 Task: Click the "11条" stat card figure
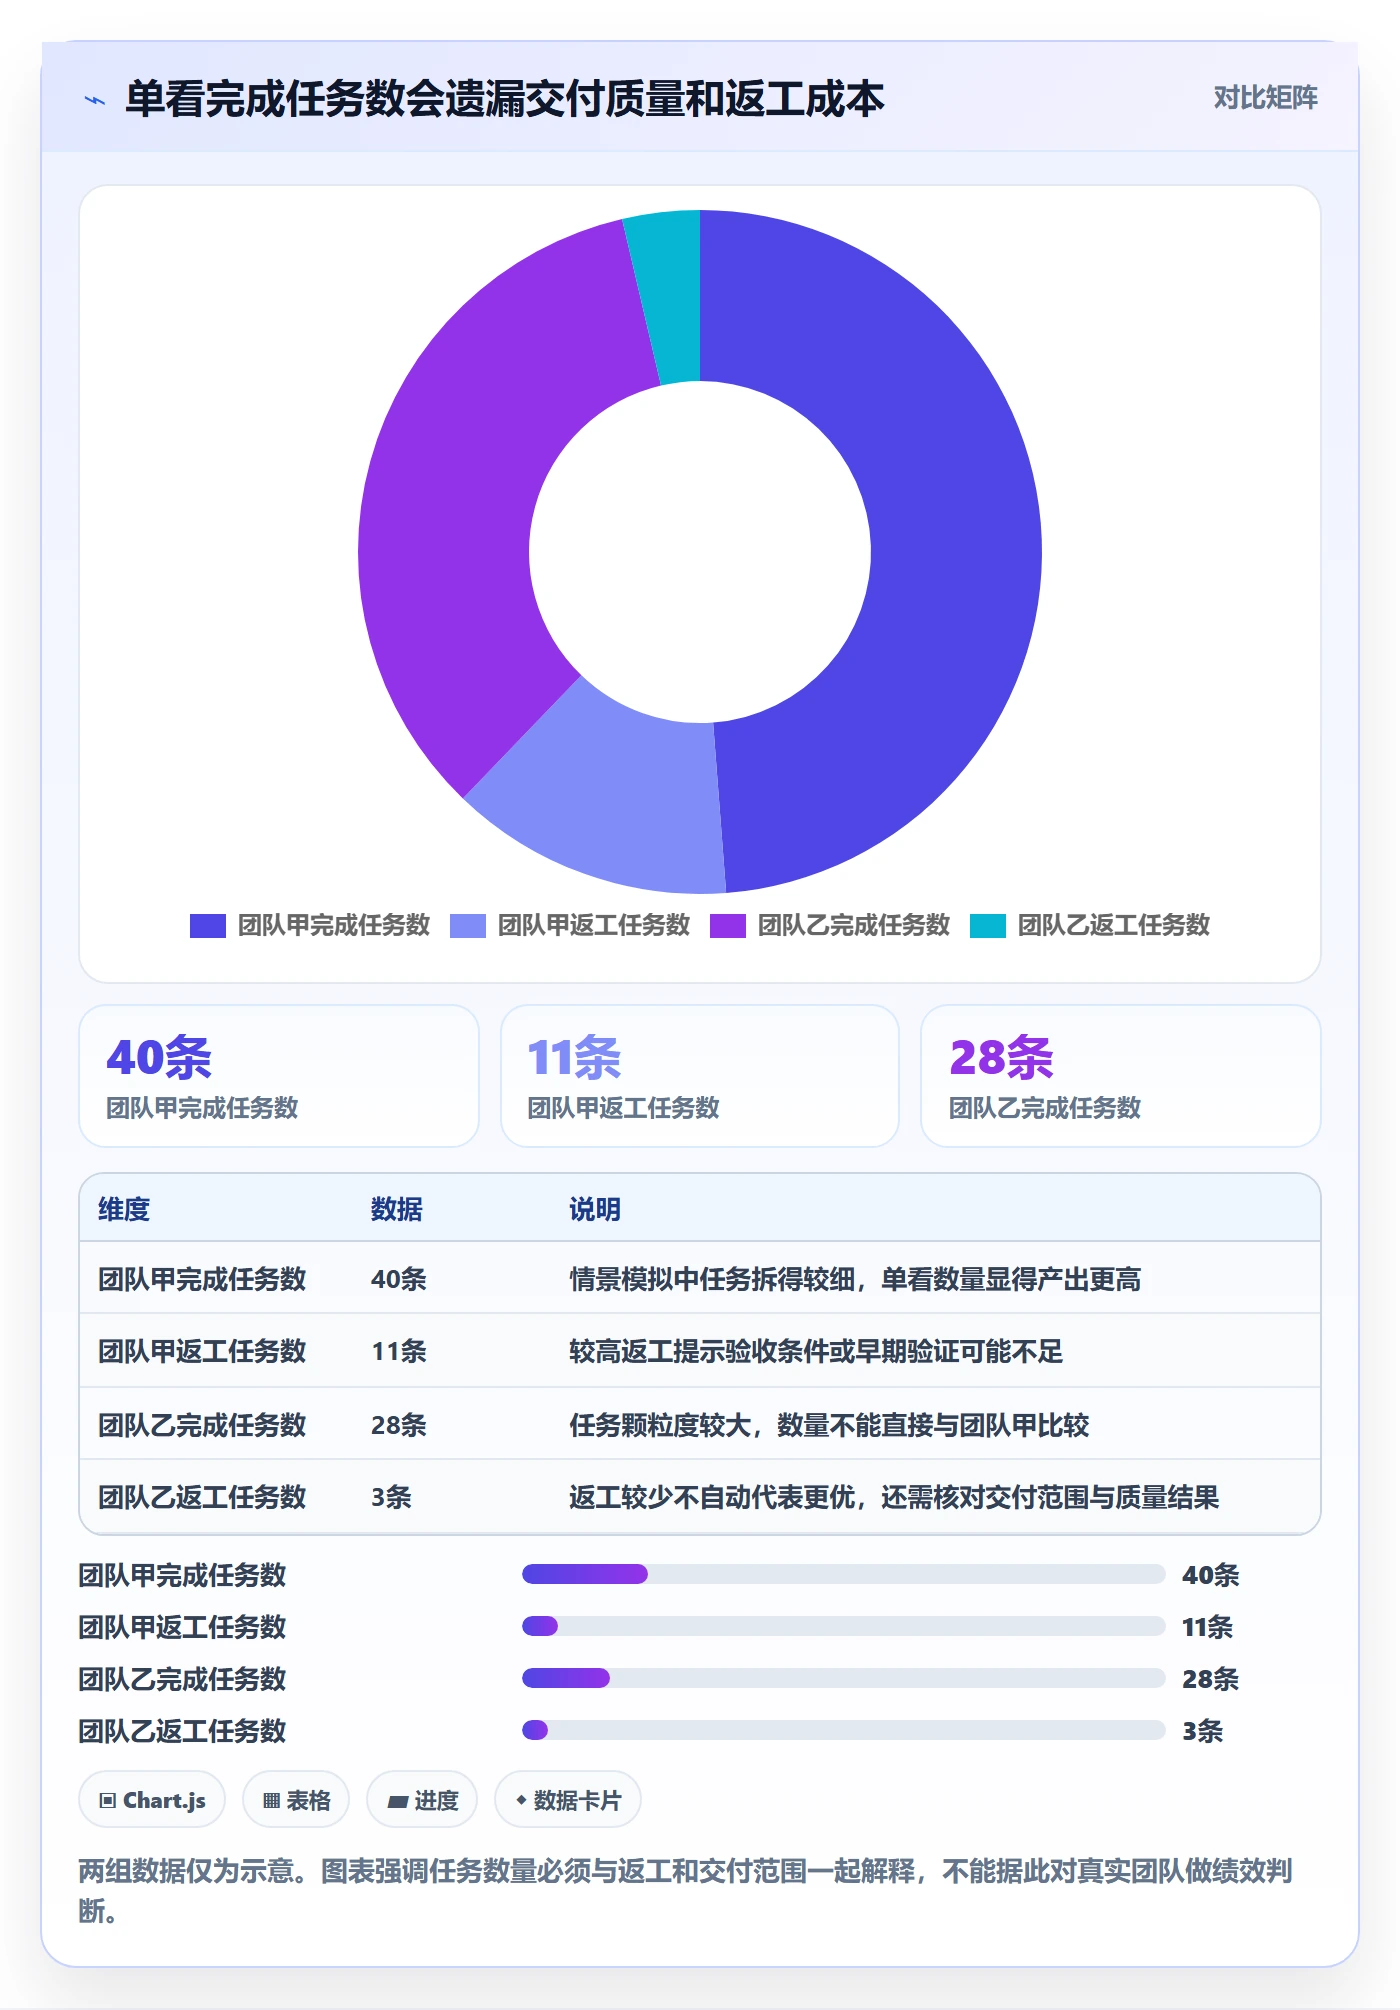coord(574,1057)
